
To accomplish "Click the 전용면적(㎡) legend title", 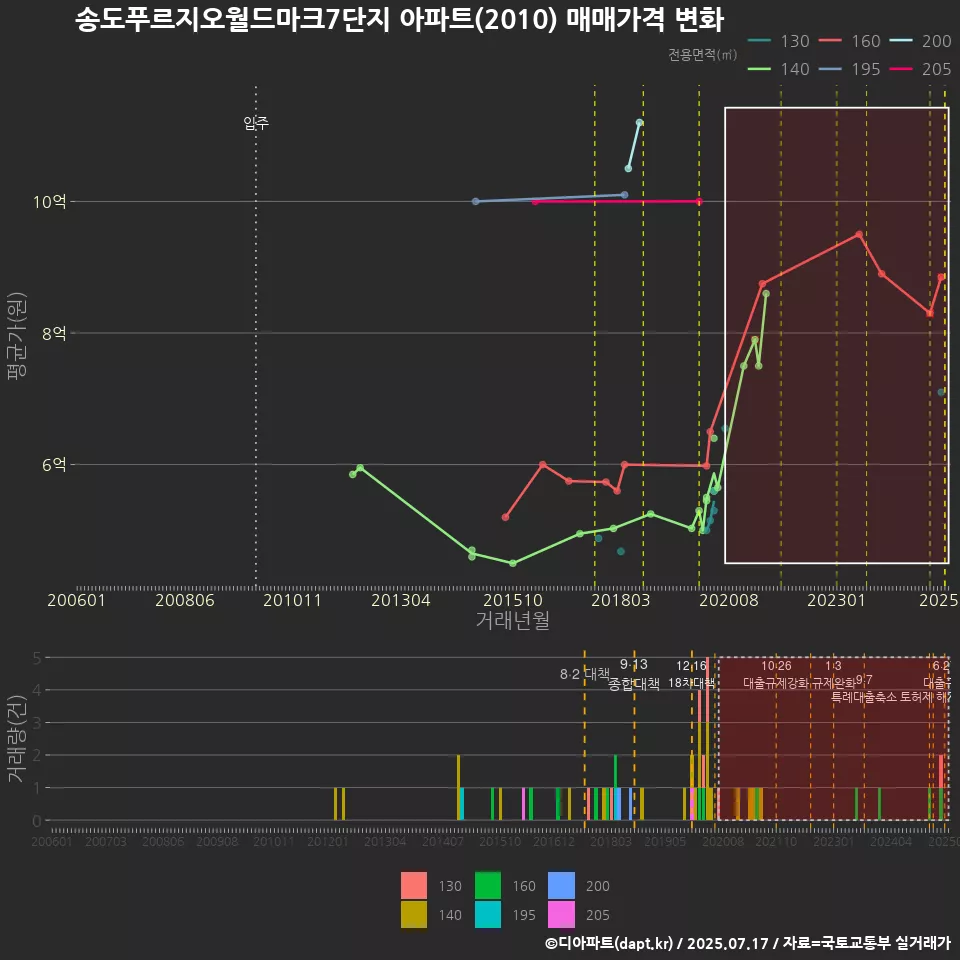I will pyautogui.click(x=702, y=55).
